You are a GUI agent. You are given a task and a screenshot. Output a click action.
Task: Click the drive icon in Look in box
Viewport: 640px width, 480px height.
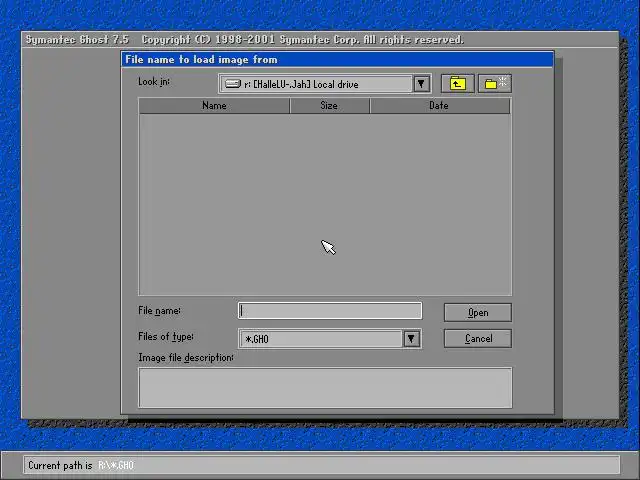coord(233,84)
